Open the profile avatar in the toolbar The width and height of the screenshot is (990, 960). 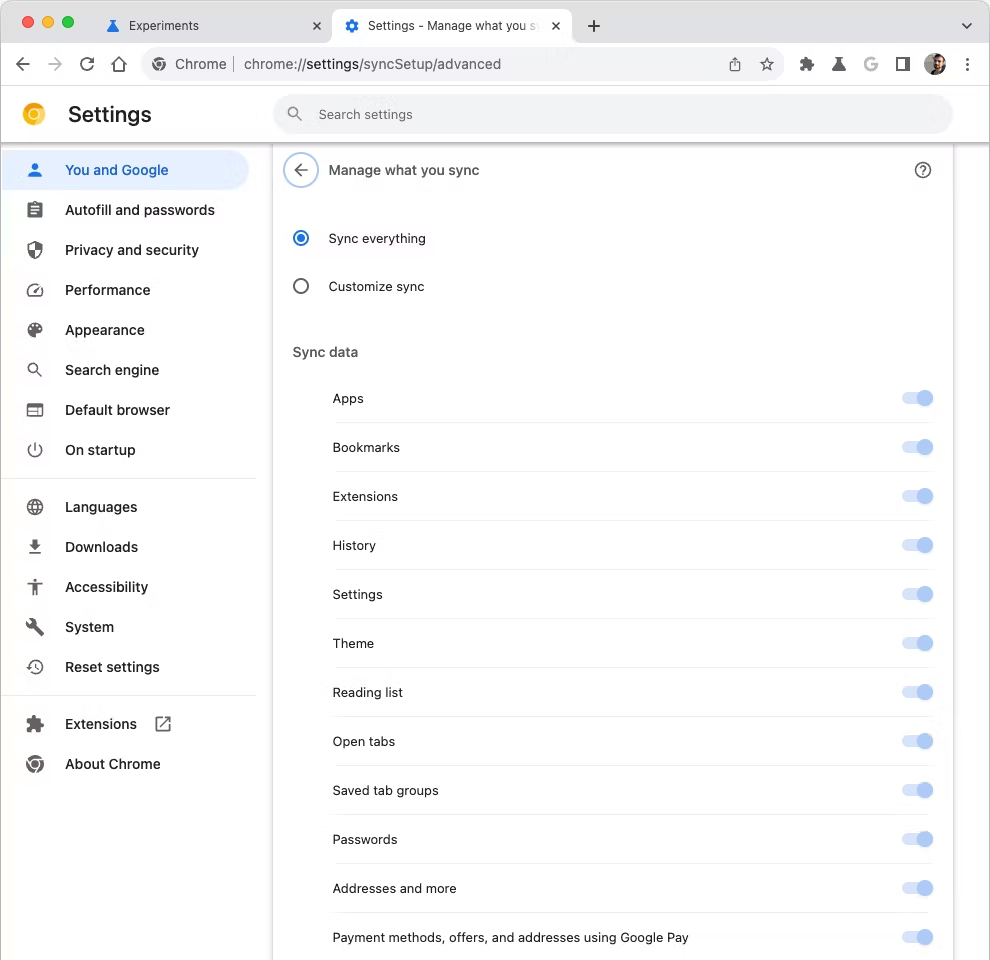(935, 64)
